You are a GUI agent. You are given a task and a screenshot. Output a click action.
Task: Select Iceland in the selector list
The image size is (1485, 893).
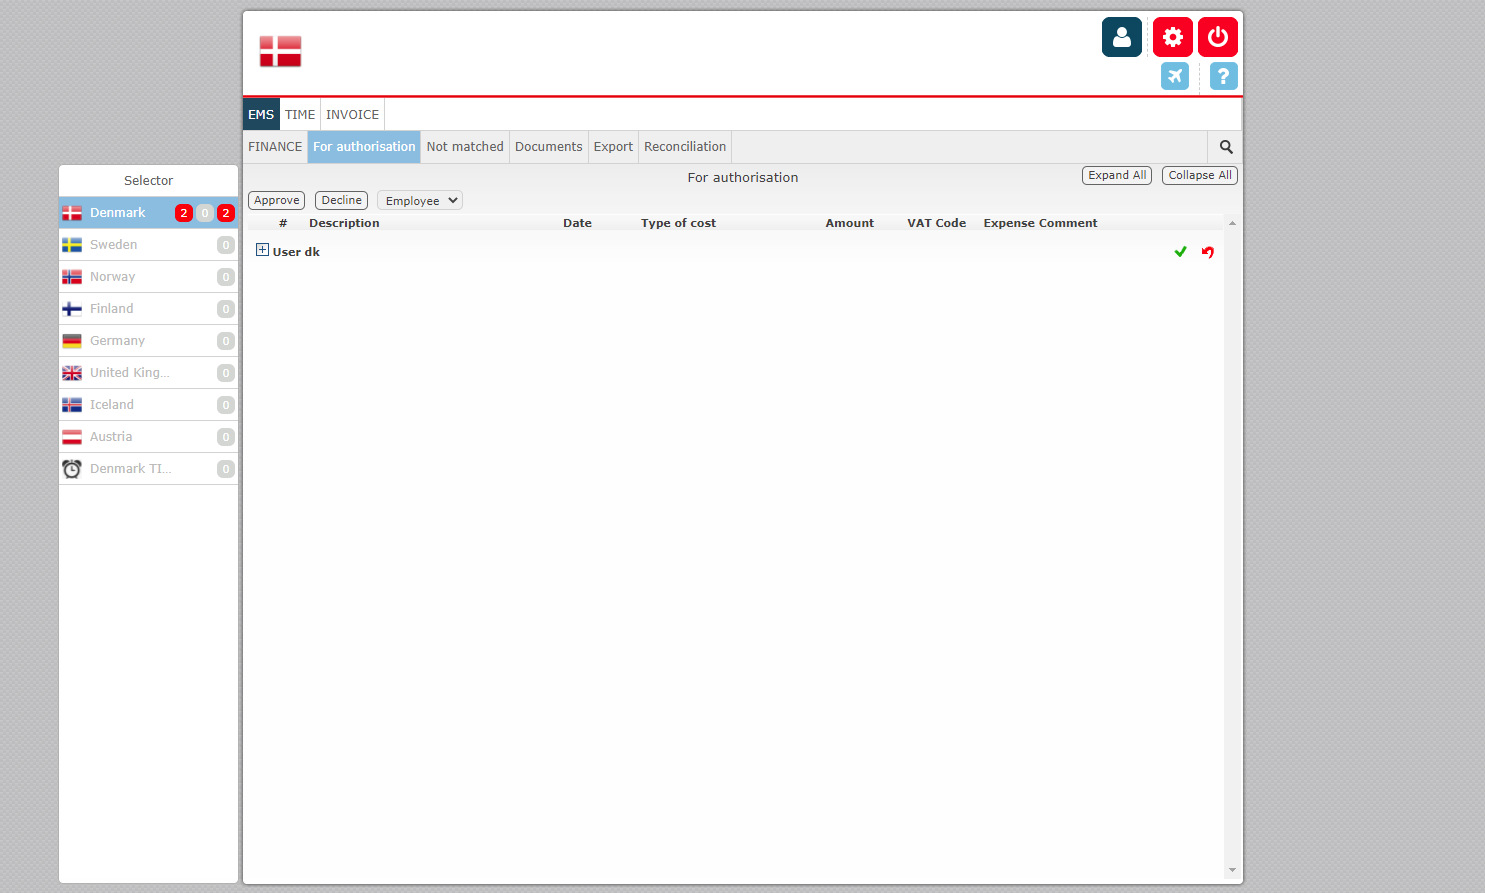[148, 405]
